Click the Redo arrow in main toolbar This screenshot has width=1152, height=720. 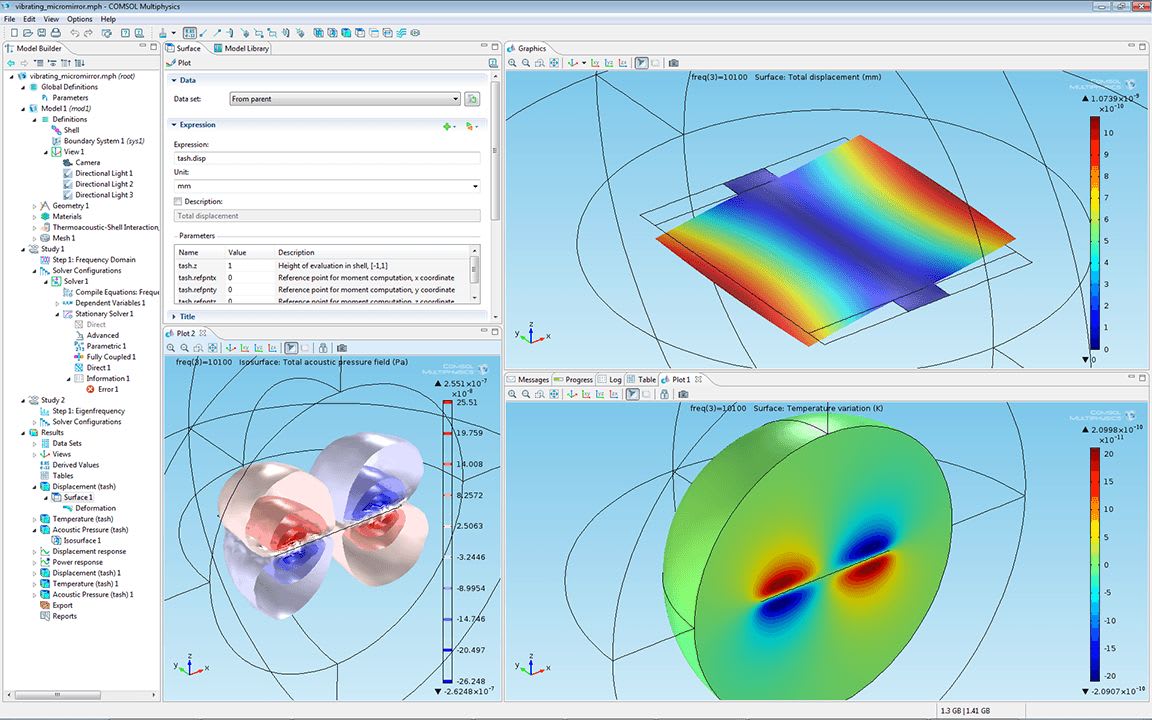click(x=88, y=33)
